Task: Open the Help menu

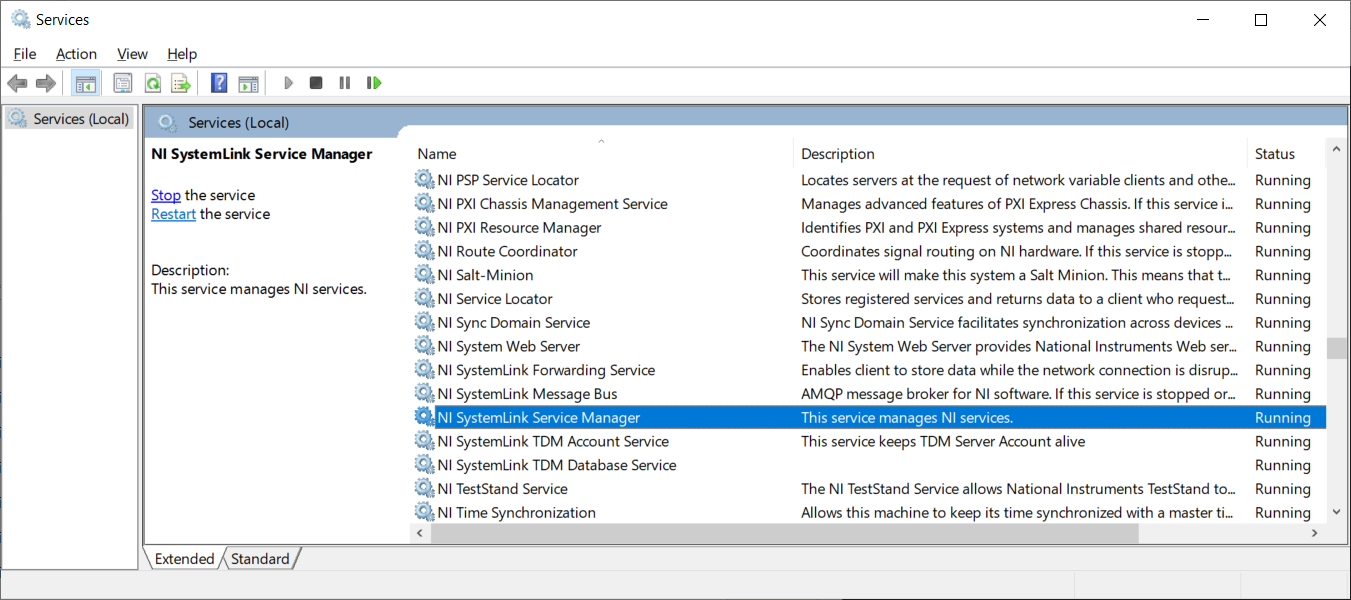Action: click(x=182, y=54)
